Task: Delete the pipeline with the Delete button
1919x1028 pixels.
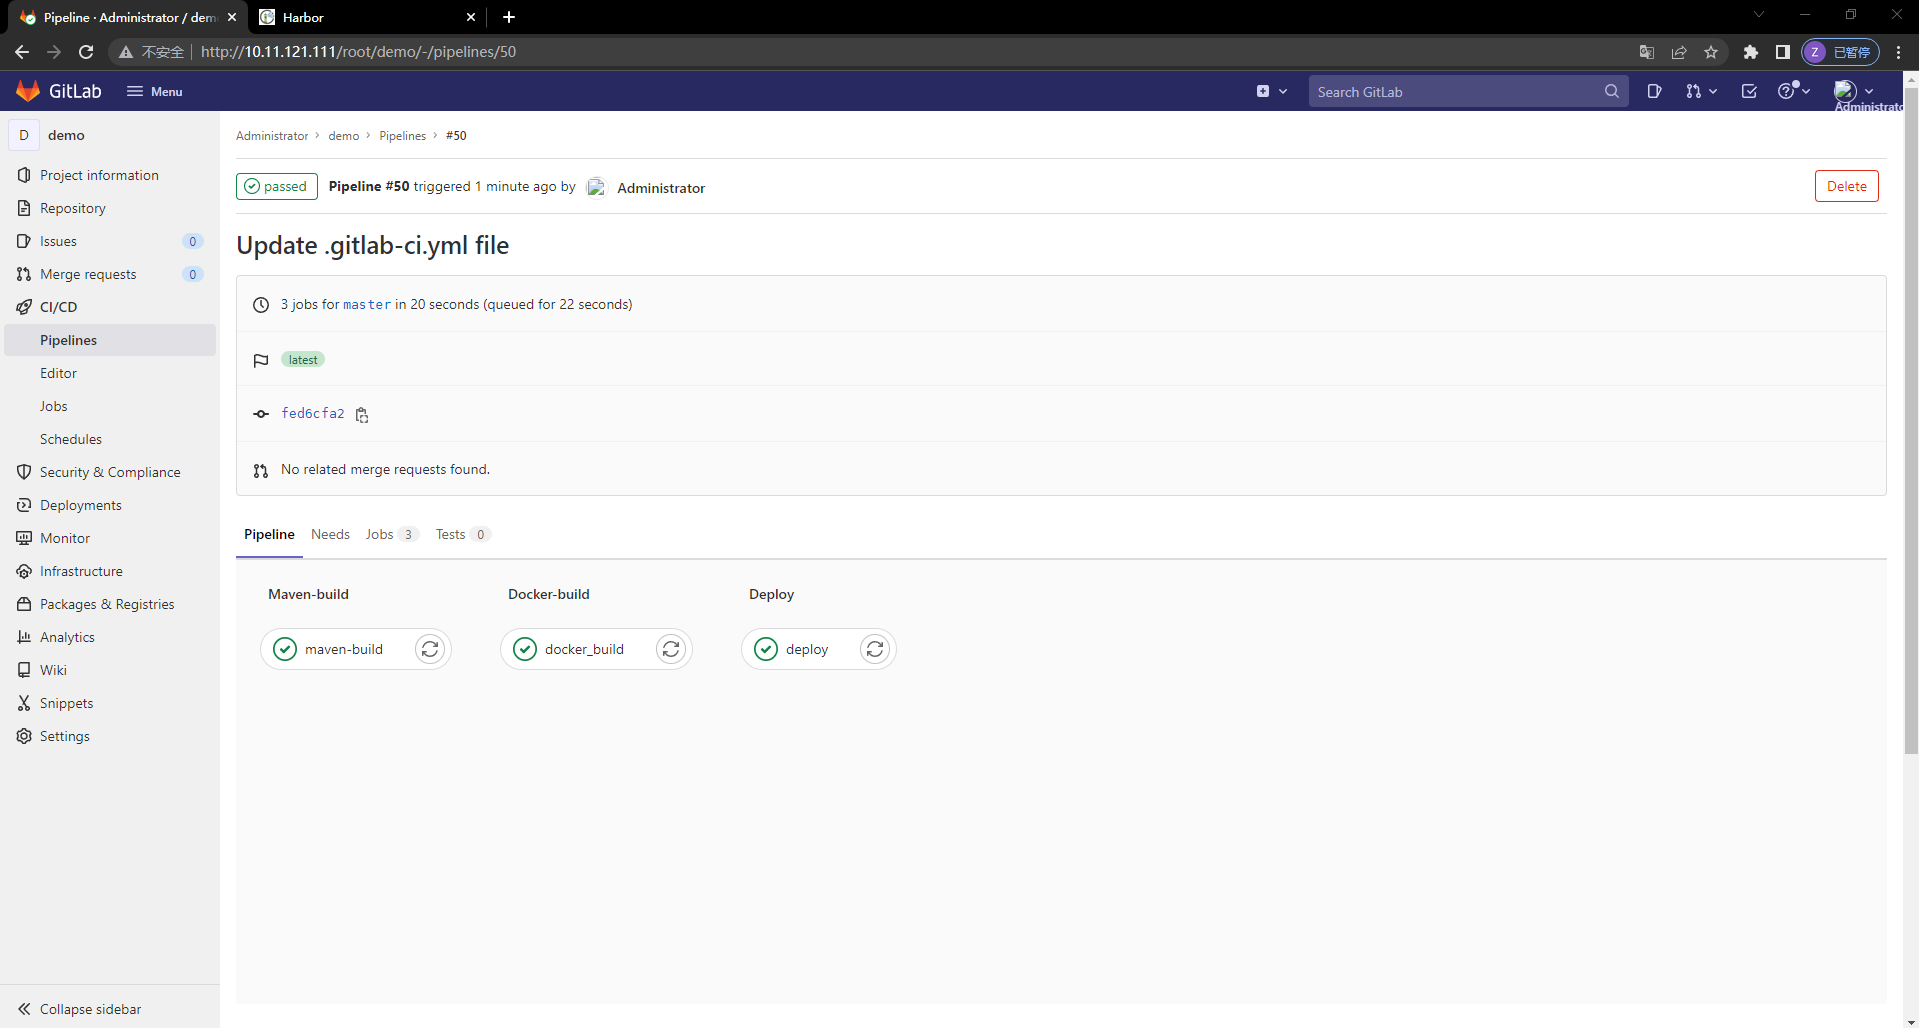Action: [1846, 186]
